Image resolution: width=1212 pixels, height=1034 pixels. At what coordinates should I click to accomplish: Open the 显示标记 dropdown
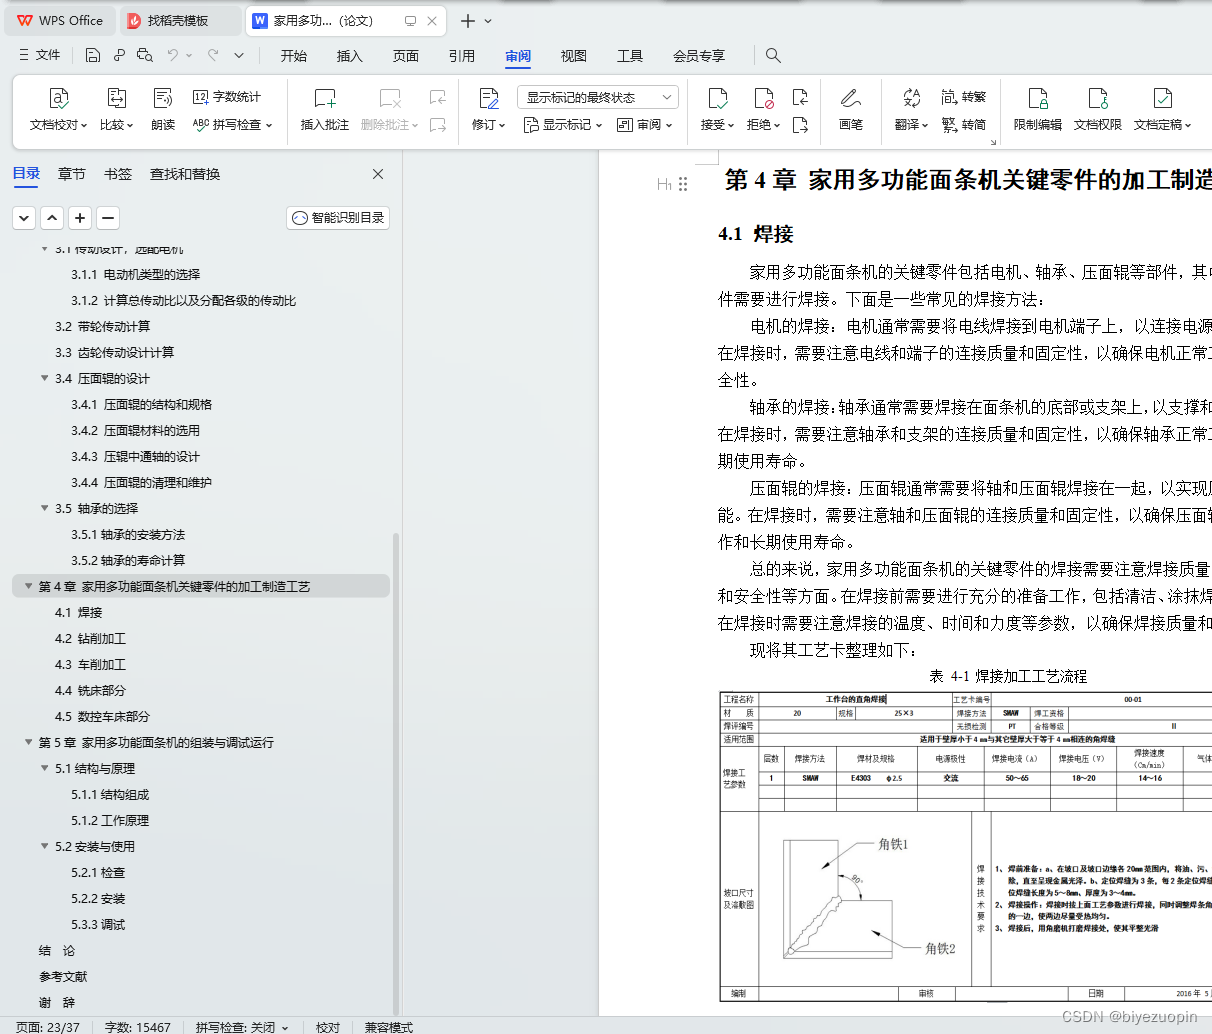pyautogui.click(x=563, y=125)
